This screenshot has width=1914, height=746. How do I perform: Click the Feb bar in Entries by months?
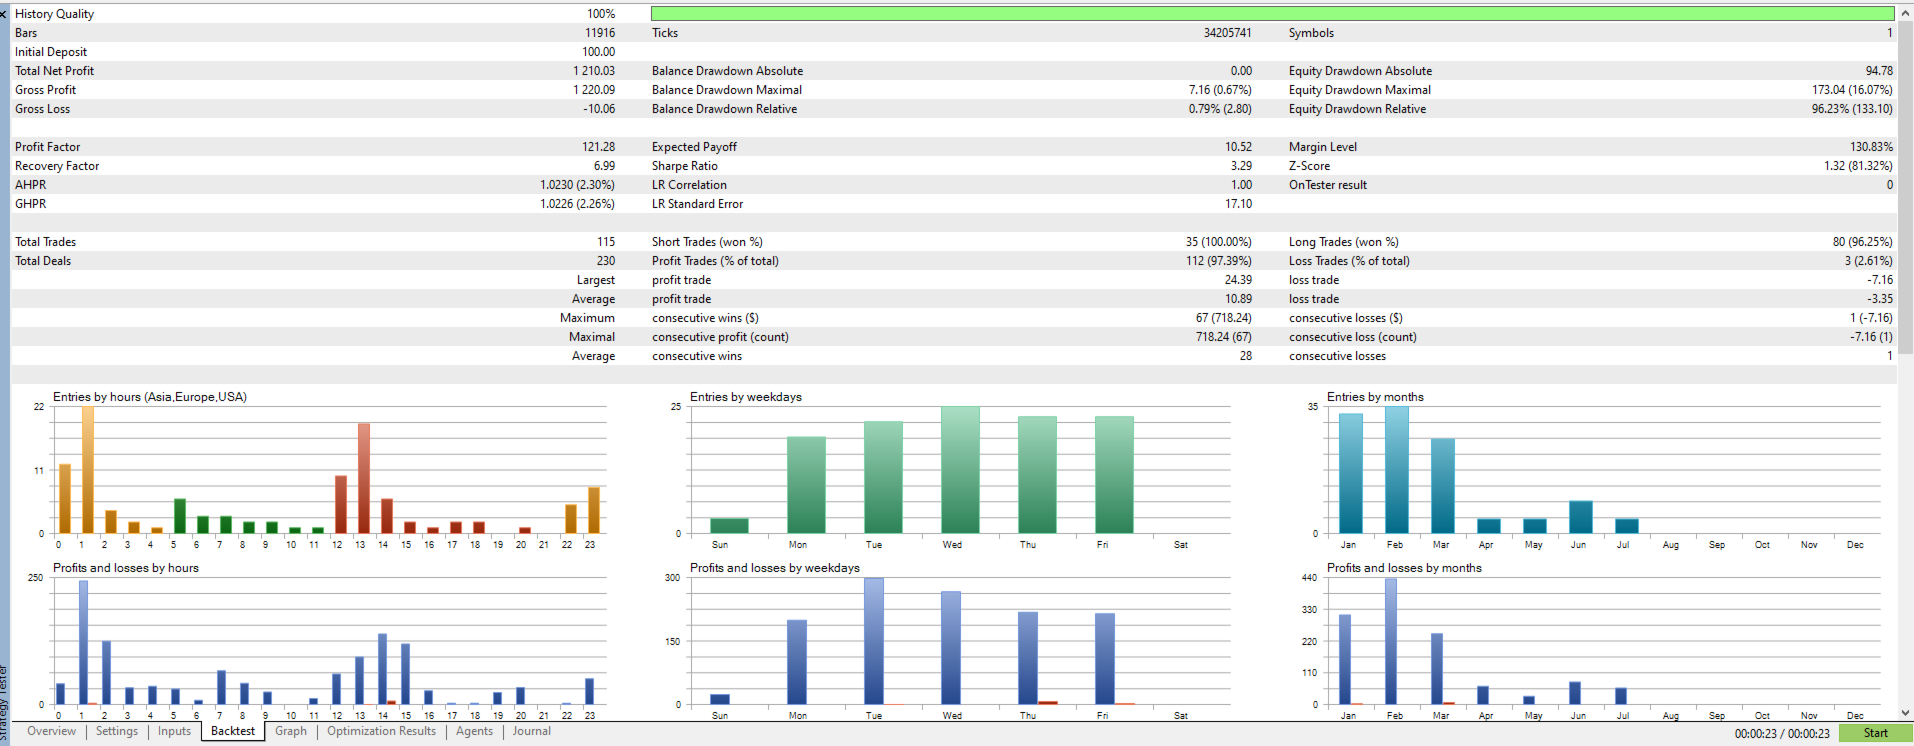1397,470
